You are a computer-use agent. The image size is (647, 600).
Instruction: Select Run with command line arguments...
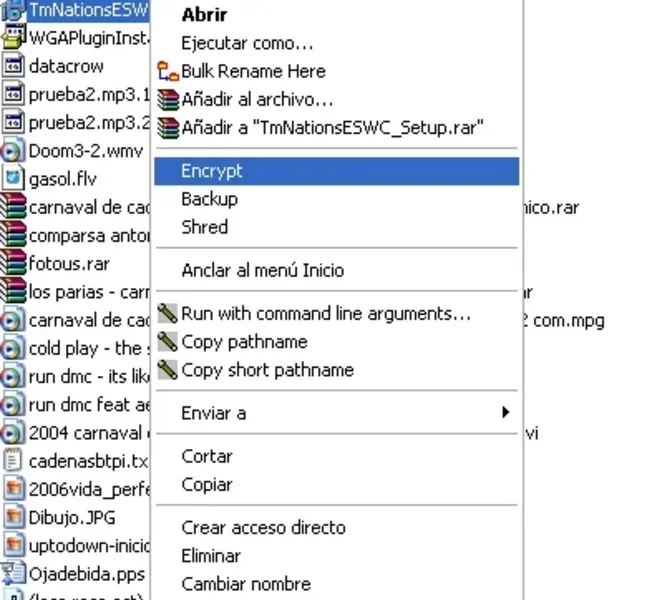336,314
